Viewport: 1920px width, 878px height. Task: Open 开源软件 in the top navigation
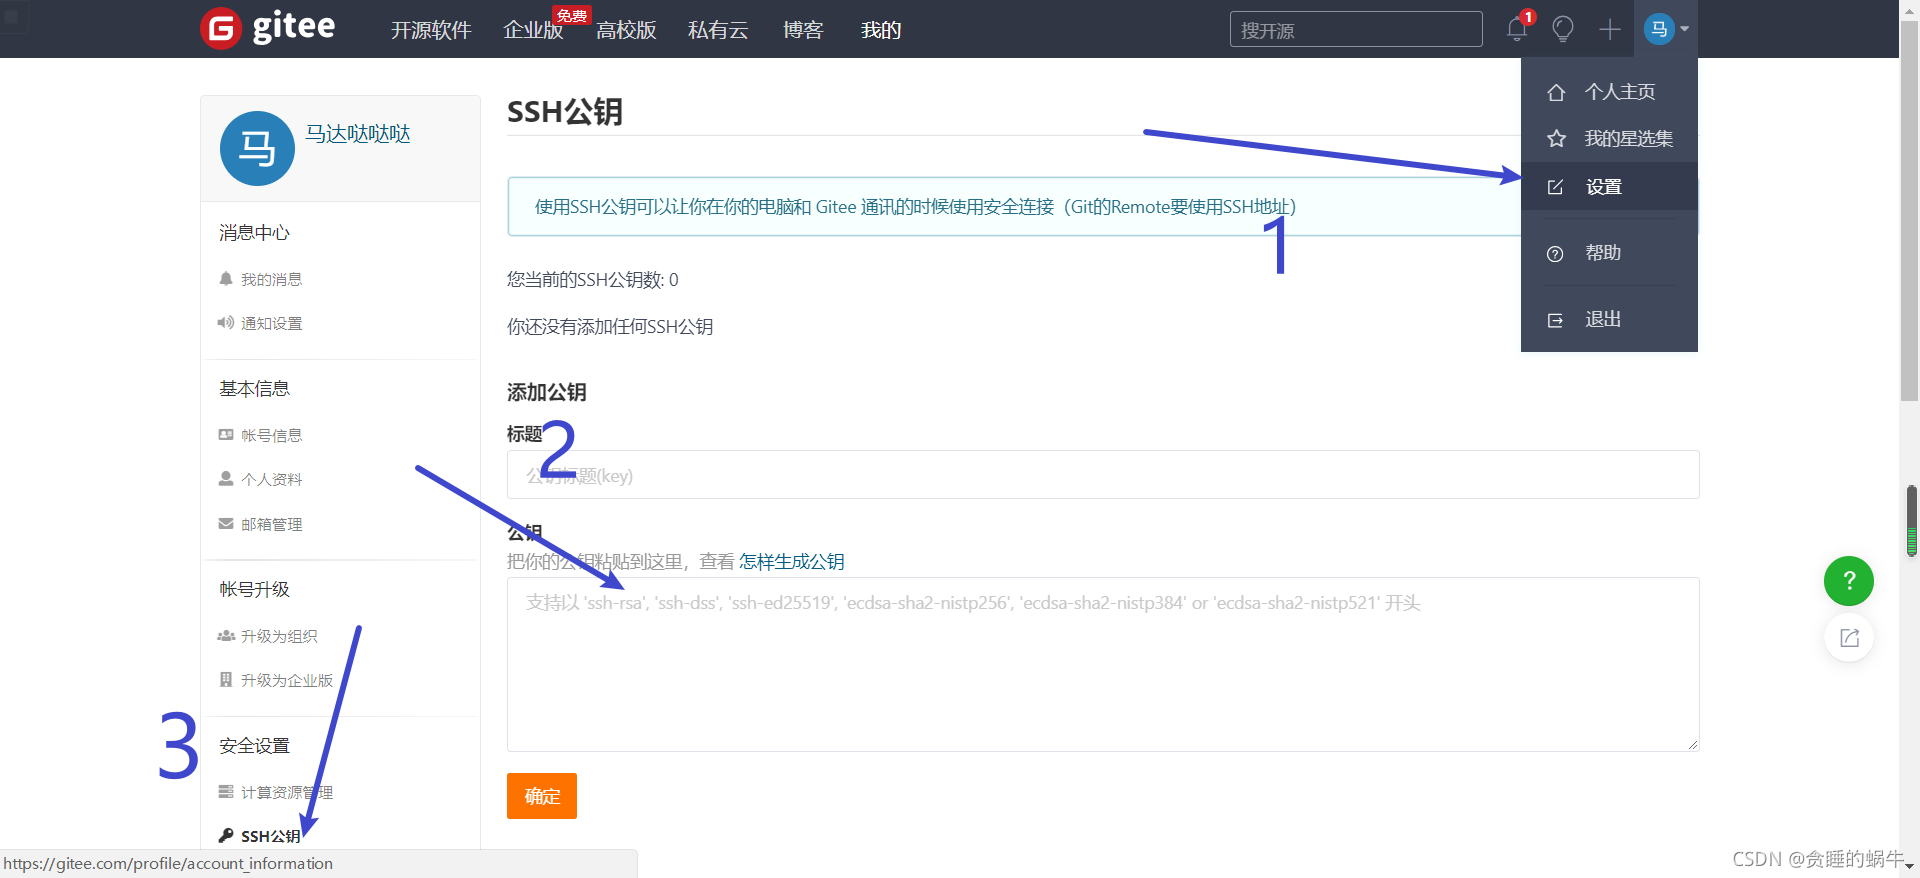[x=431, y=30]
